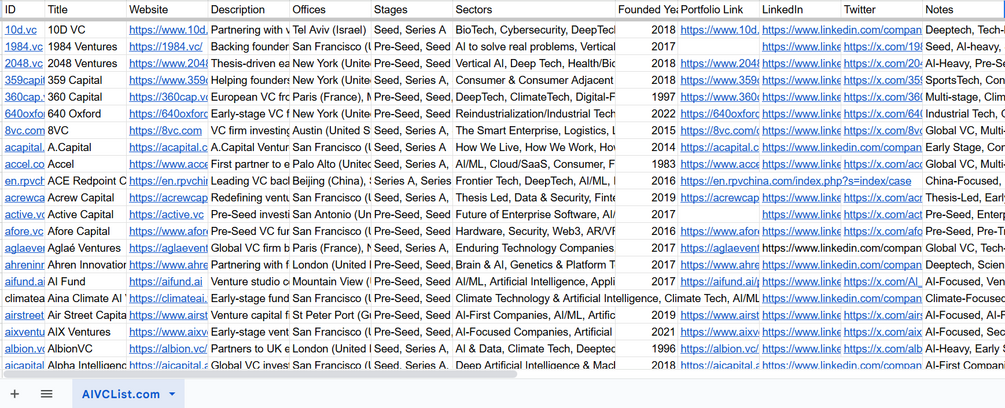Select the Title column header cell
Viewport: 1005px width, 408px height.
85,9
